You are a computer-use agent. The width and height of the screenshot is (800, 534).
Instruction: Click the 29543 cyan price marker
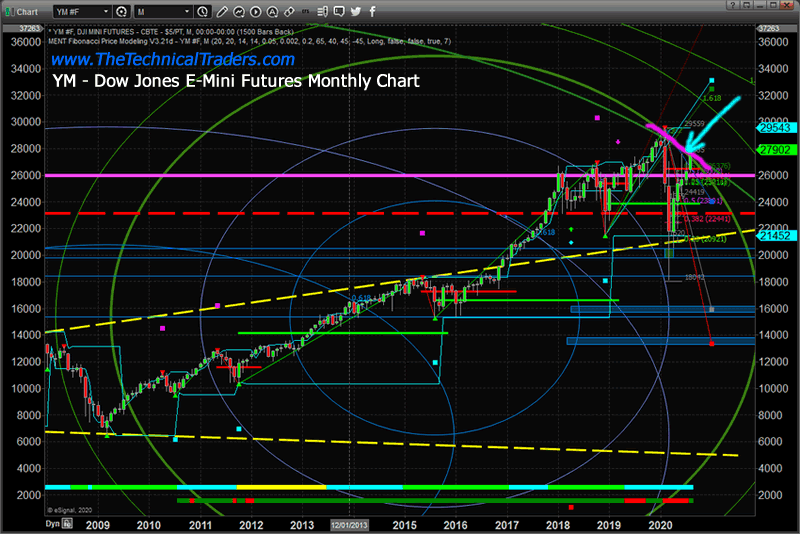[775, 128]
